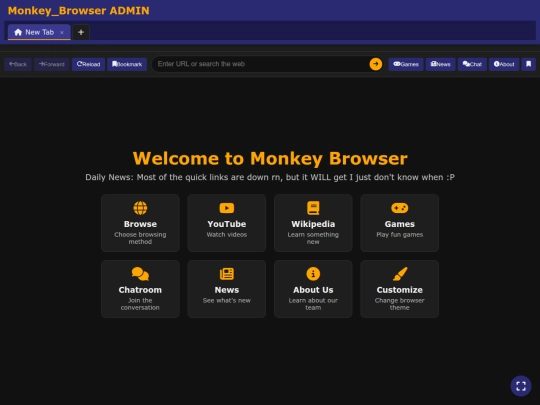Viewport: 540px width, 405px height.
Task: Click the globe icon on Browse card
Action: coord(140,208)
